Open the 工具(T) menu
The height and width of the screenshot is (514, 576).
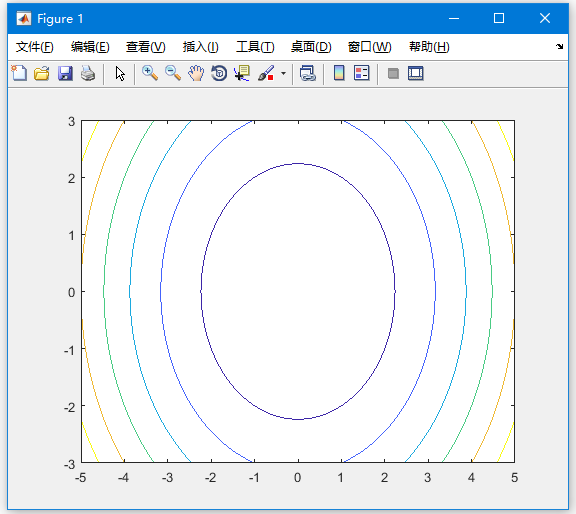pyautogui.click(x=255, y=47)
